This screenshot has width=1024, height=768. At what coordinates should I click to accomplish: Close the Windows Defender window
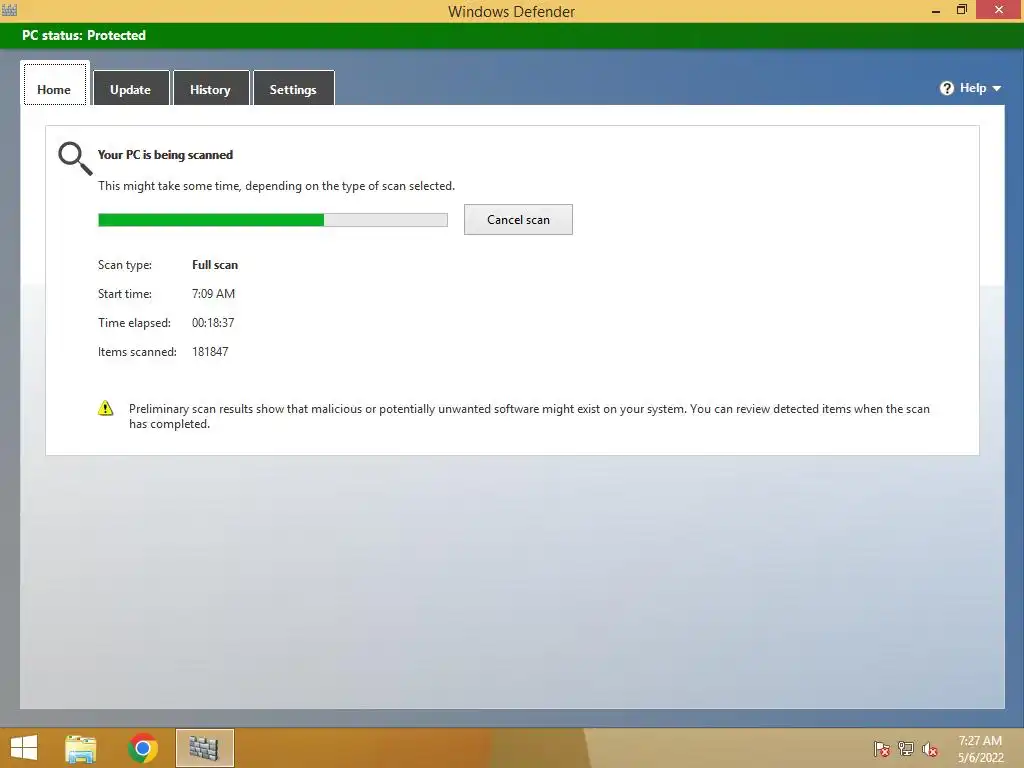[999, 10]
